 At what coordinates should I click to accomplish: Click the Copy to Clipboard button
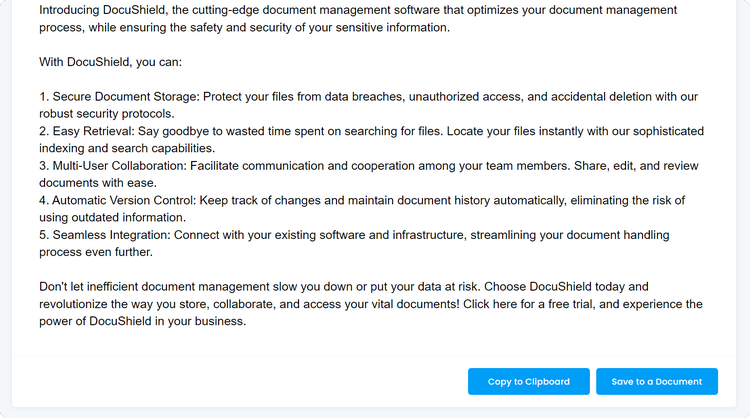pos(528,381)
